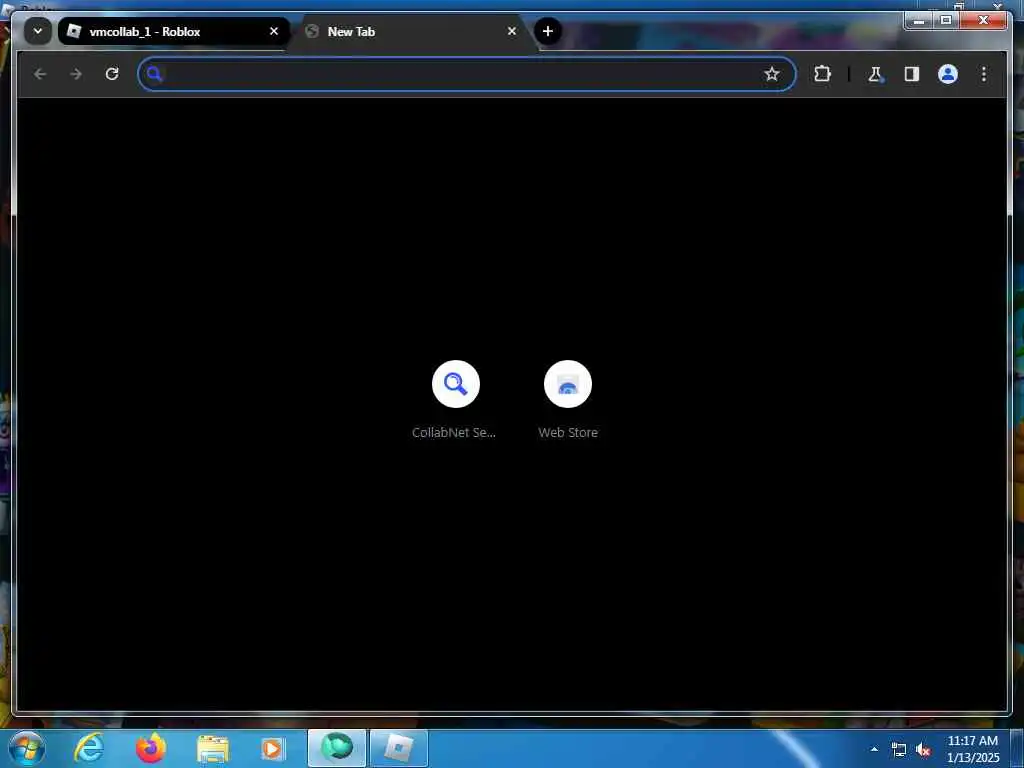Show hidden tray icons arrow
The image size is (1024, 768).
tap(874, 749)
